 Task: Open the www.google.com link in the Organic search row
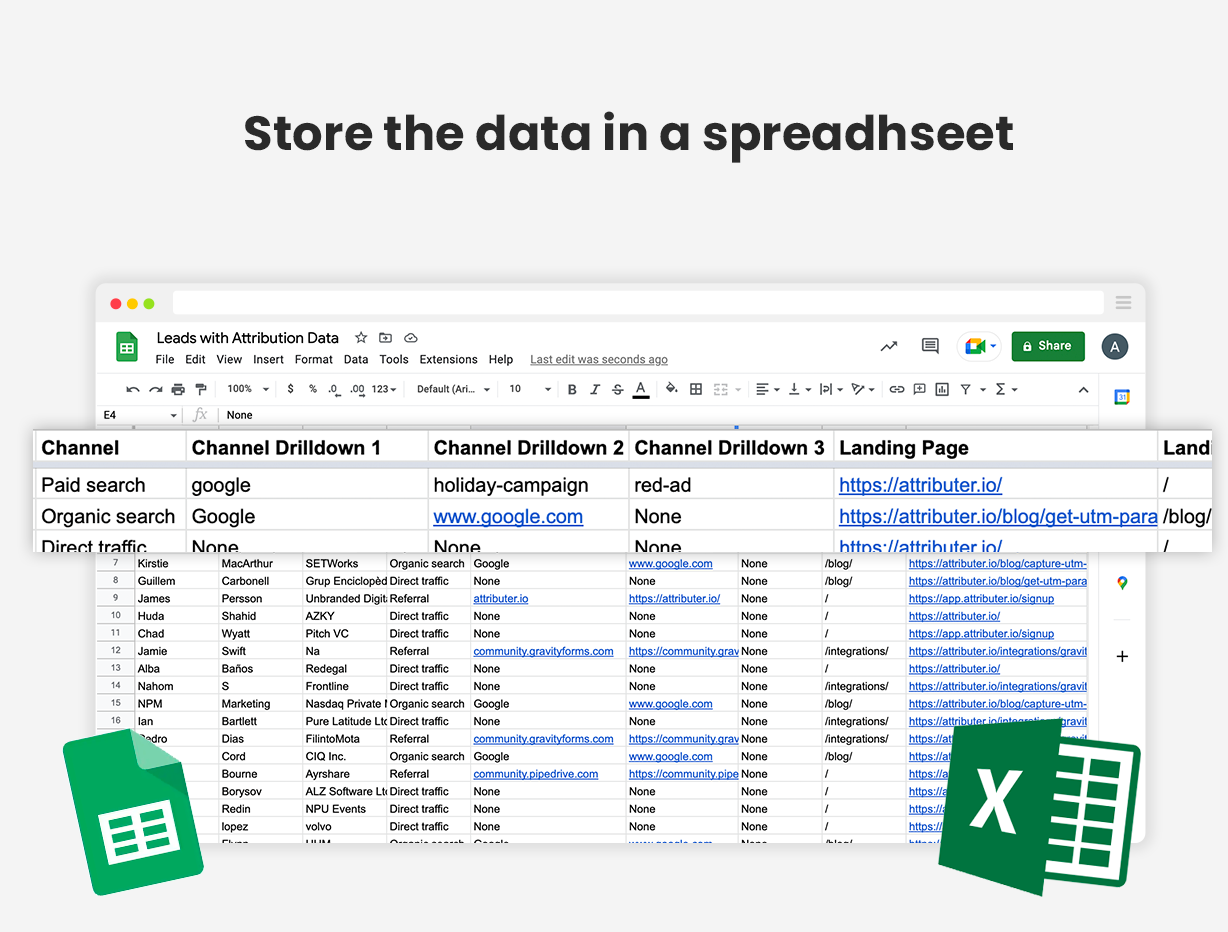click(508, 517)
